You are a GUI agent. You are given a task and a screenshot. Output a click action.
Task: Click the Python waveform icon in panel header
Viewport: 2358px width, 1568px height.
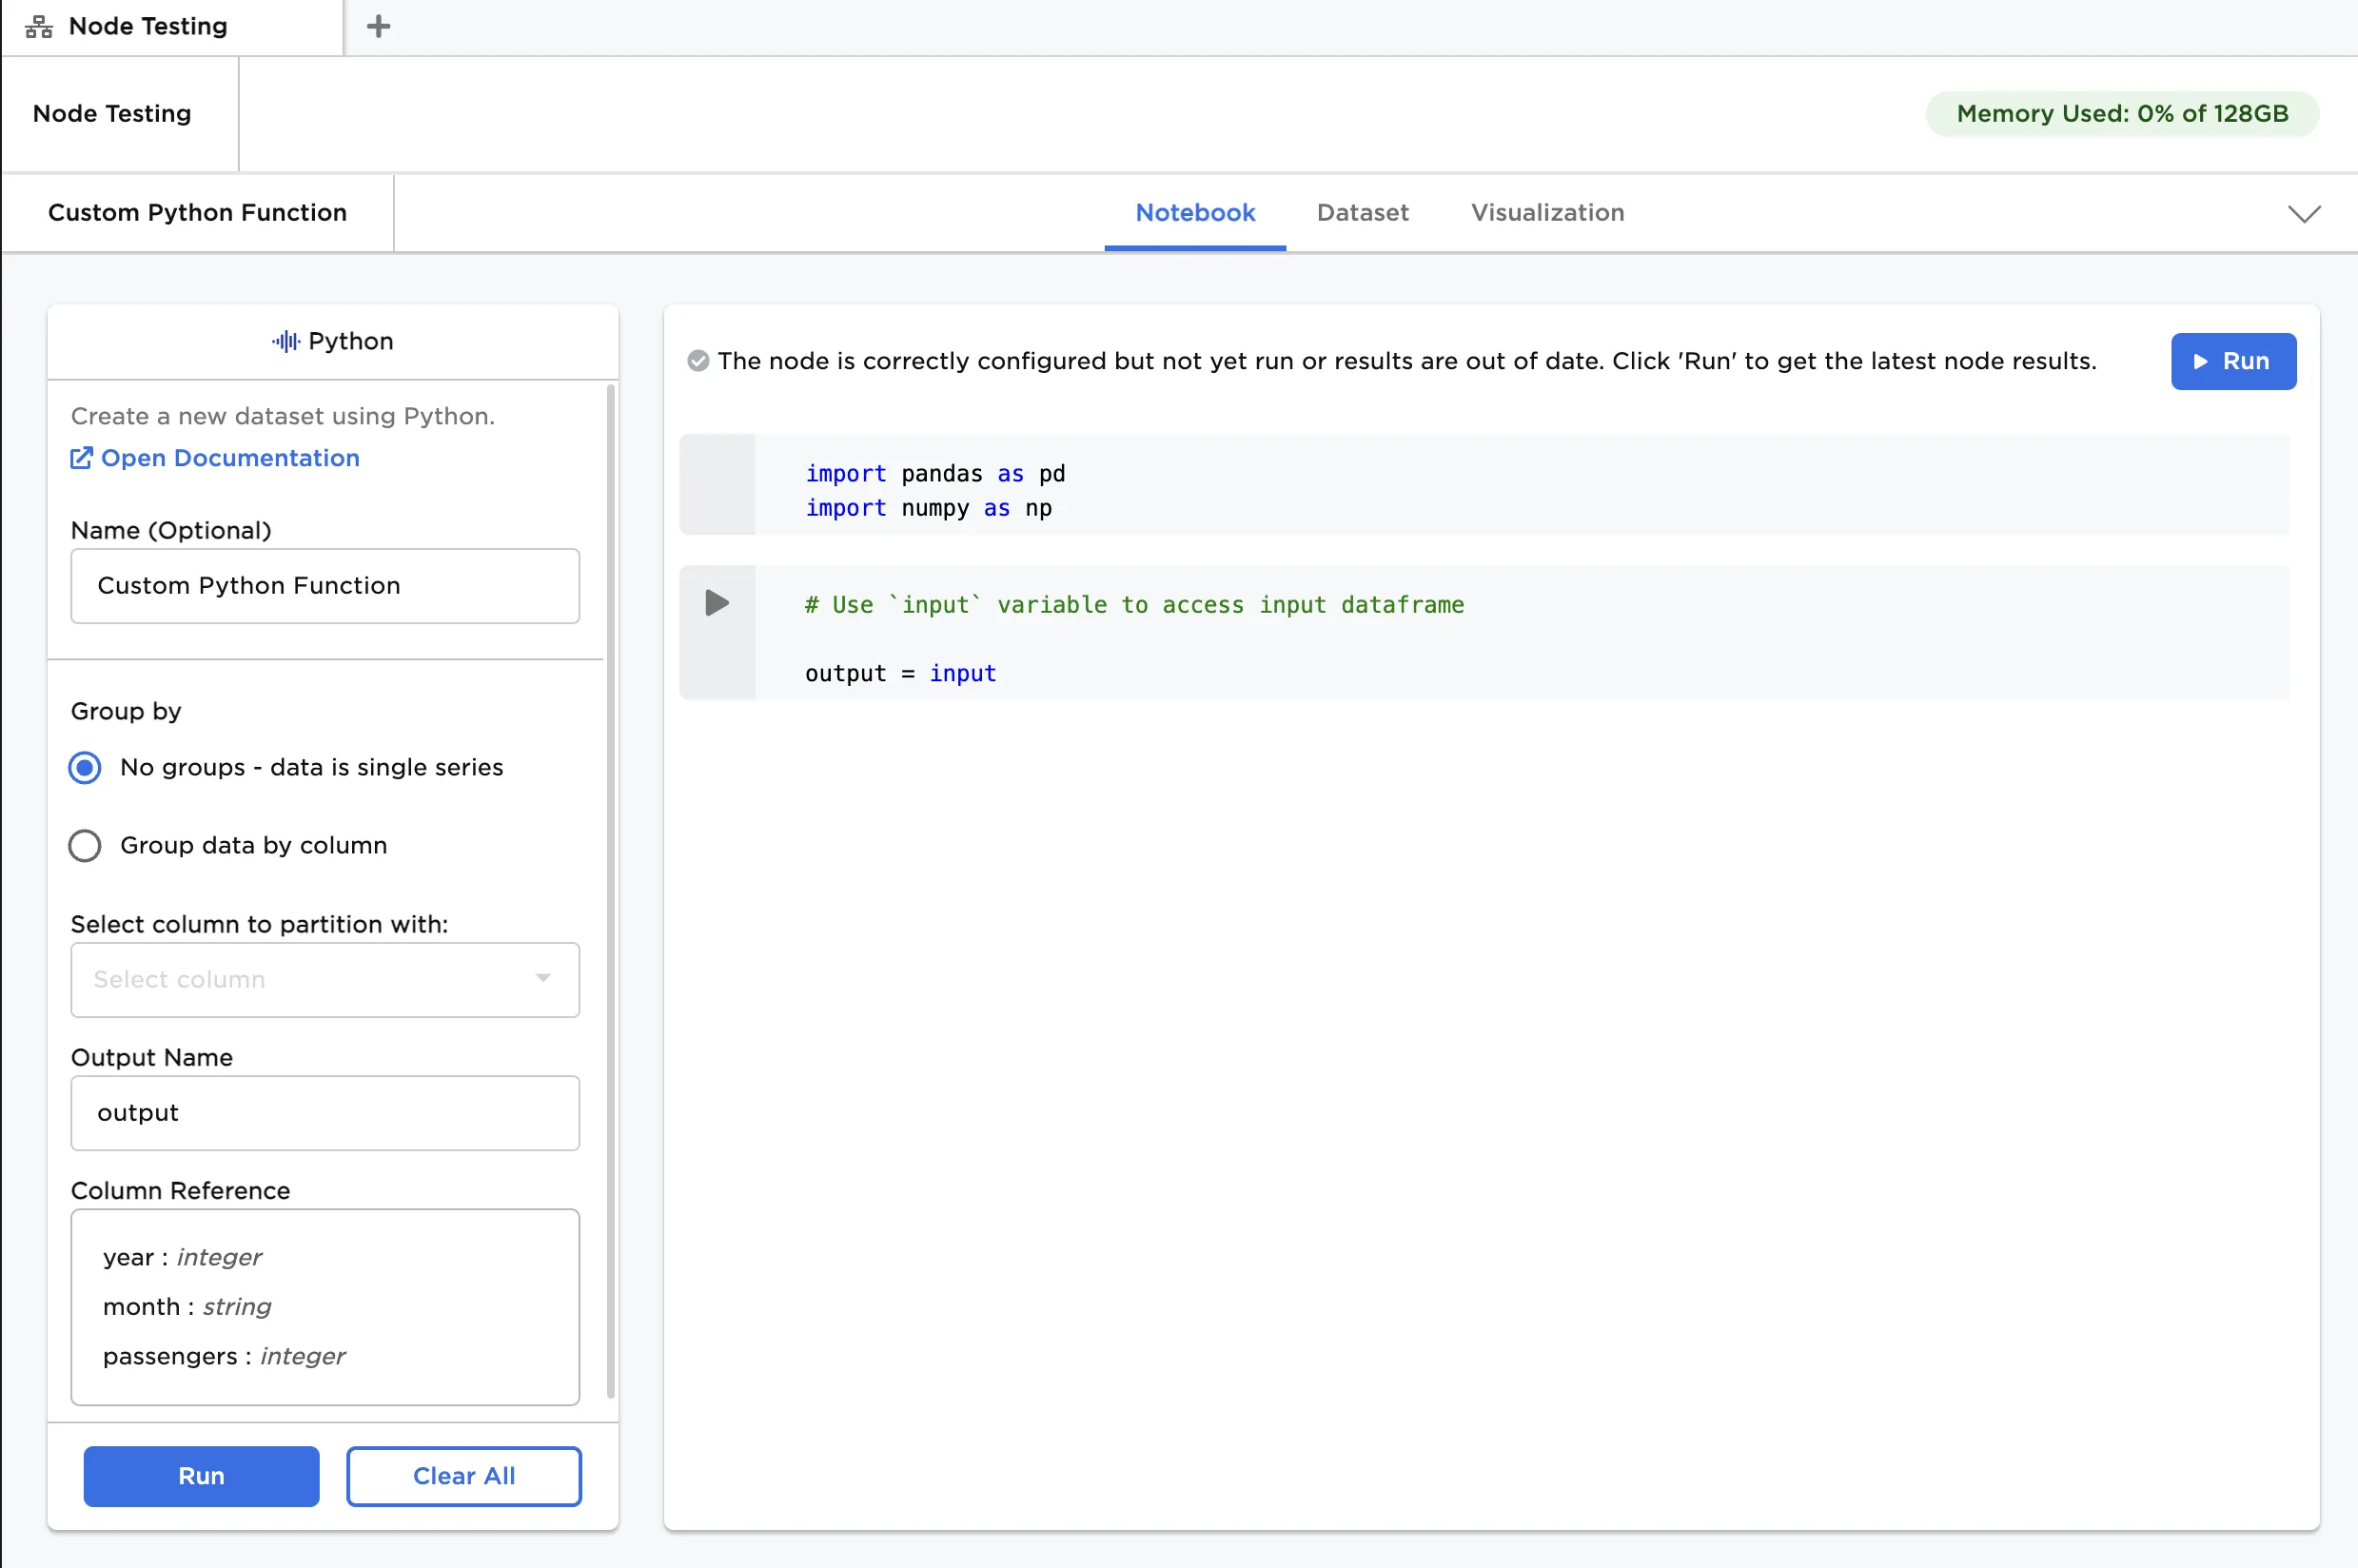[x=285, y=342]
